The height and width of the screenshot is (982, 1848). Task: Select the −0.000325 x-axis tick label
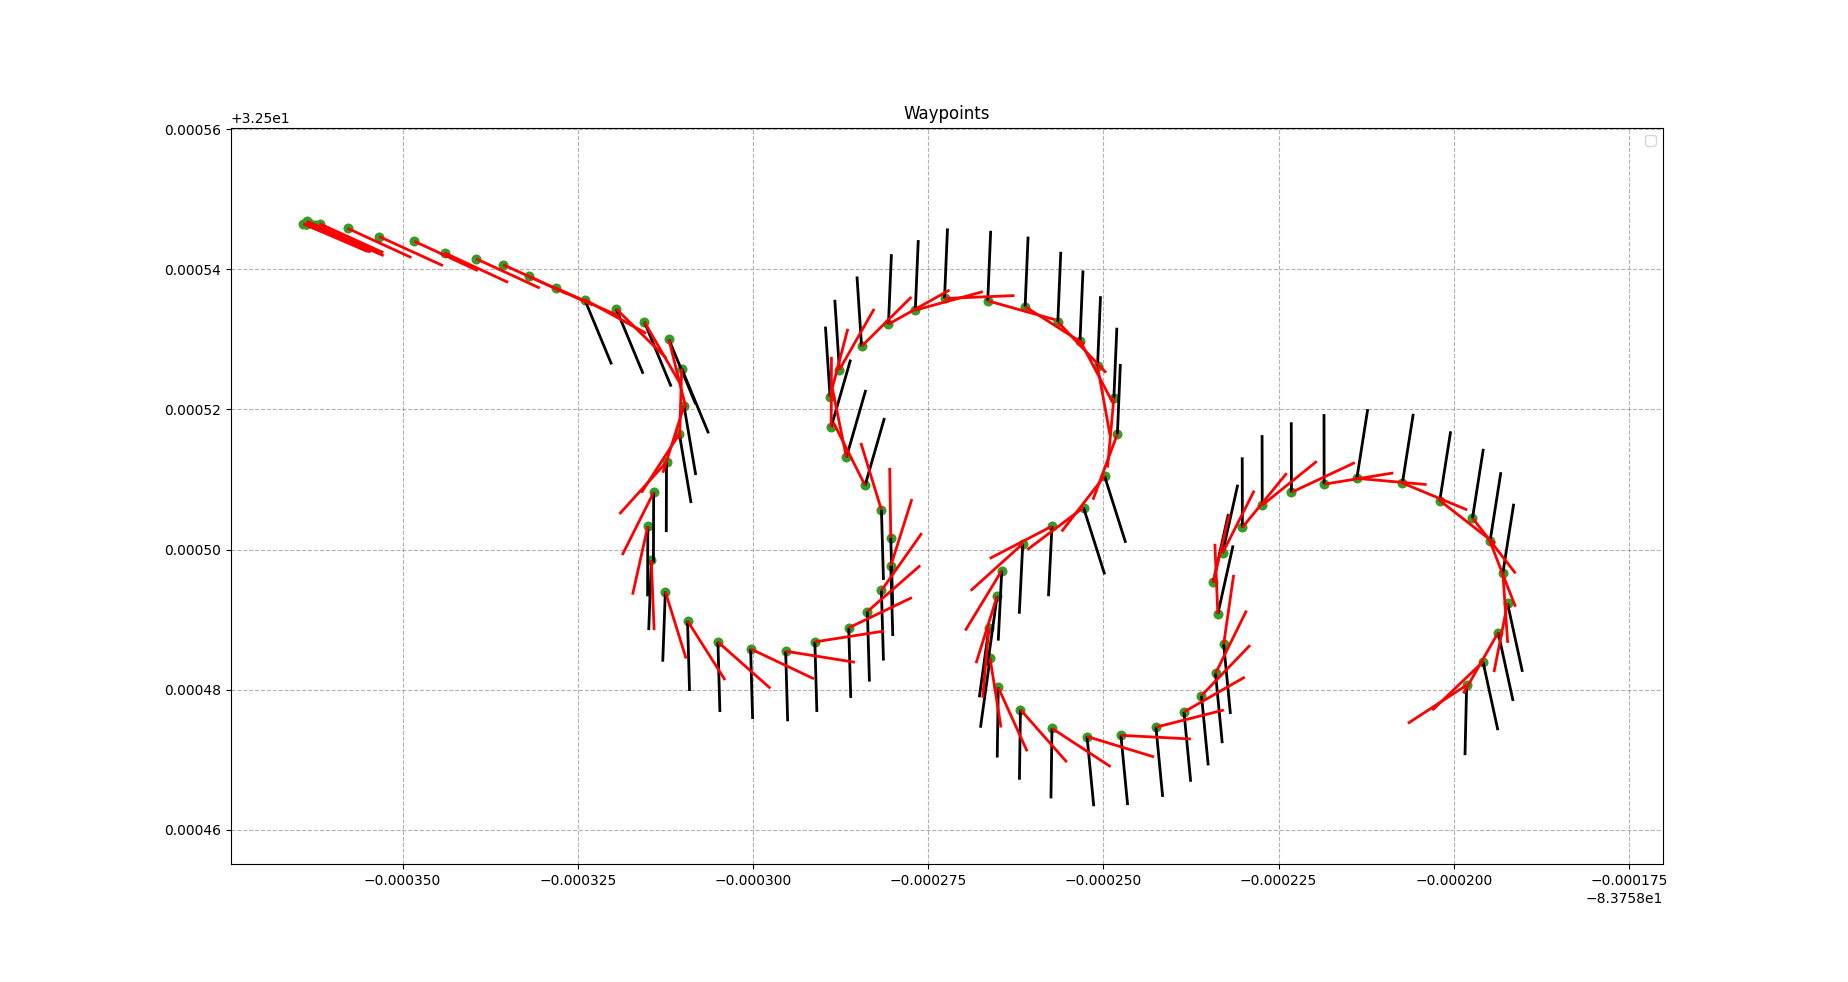578,880
